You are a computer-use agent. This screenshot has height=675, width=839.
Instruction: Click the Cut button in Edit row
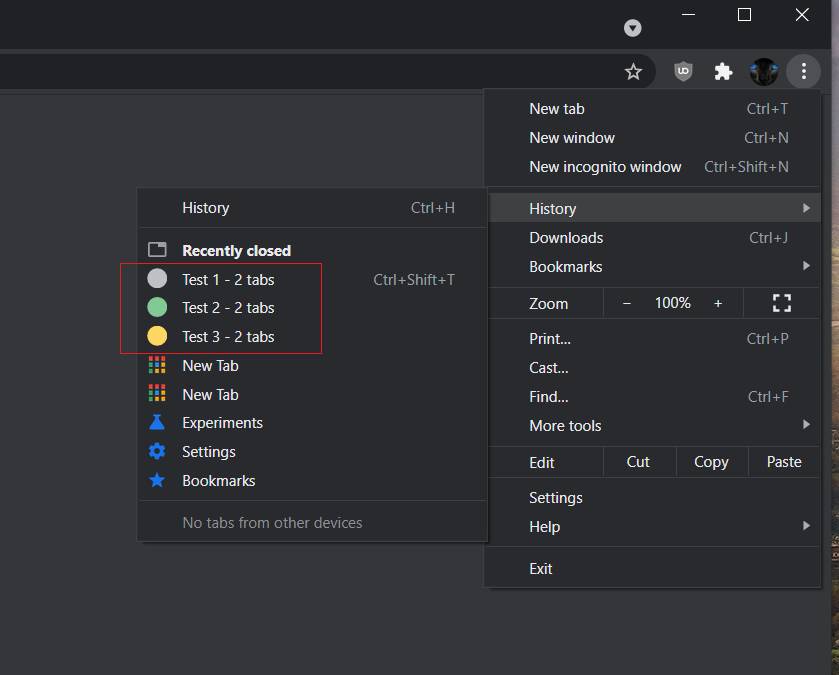[x=638, y=462]
